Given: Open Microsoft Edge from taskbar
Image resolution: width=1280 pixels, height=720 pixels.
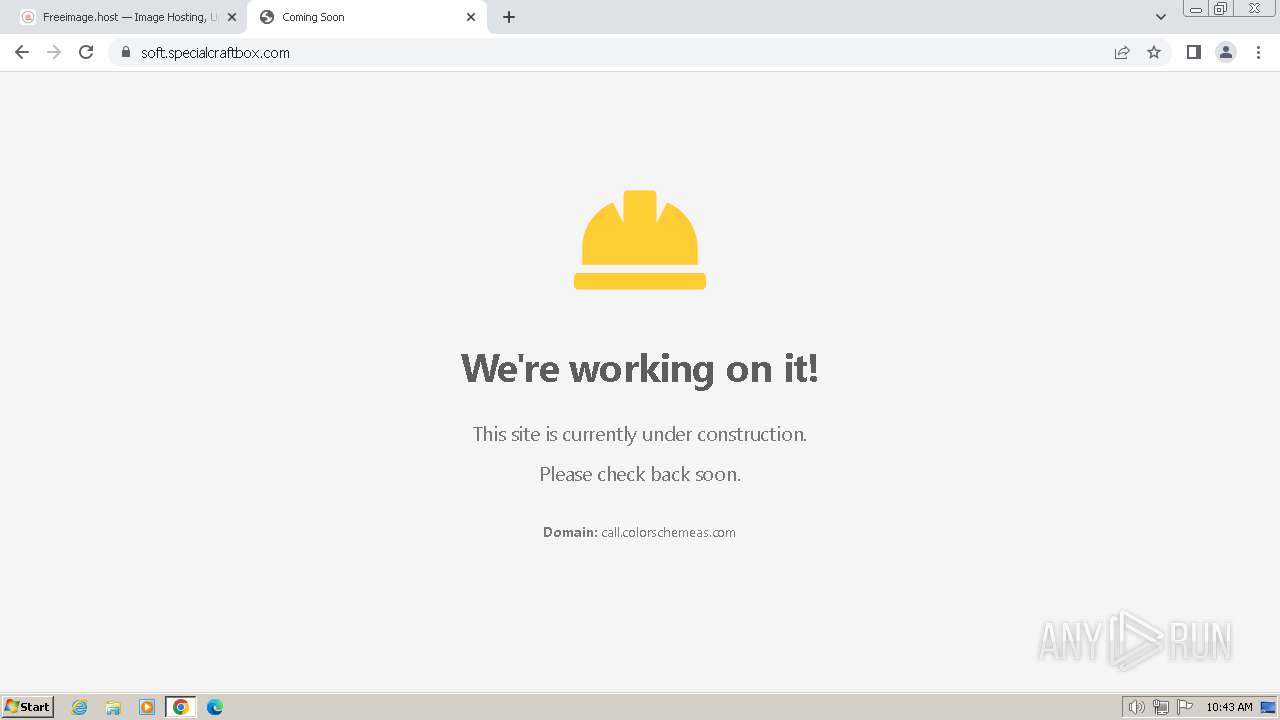Looking at the screenshot, I should tap(215, 707).
